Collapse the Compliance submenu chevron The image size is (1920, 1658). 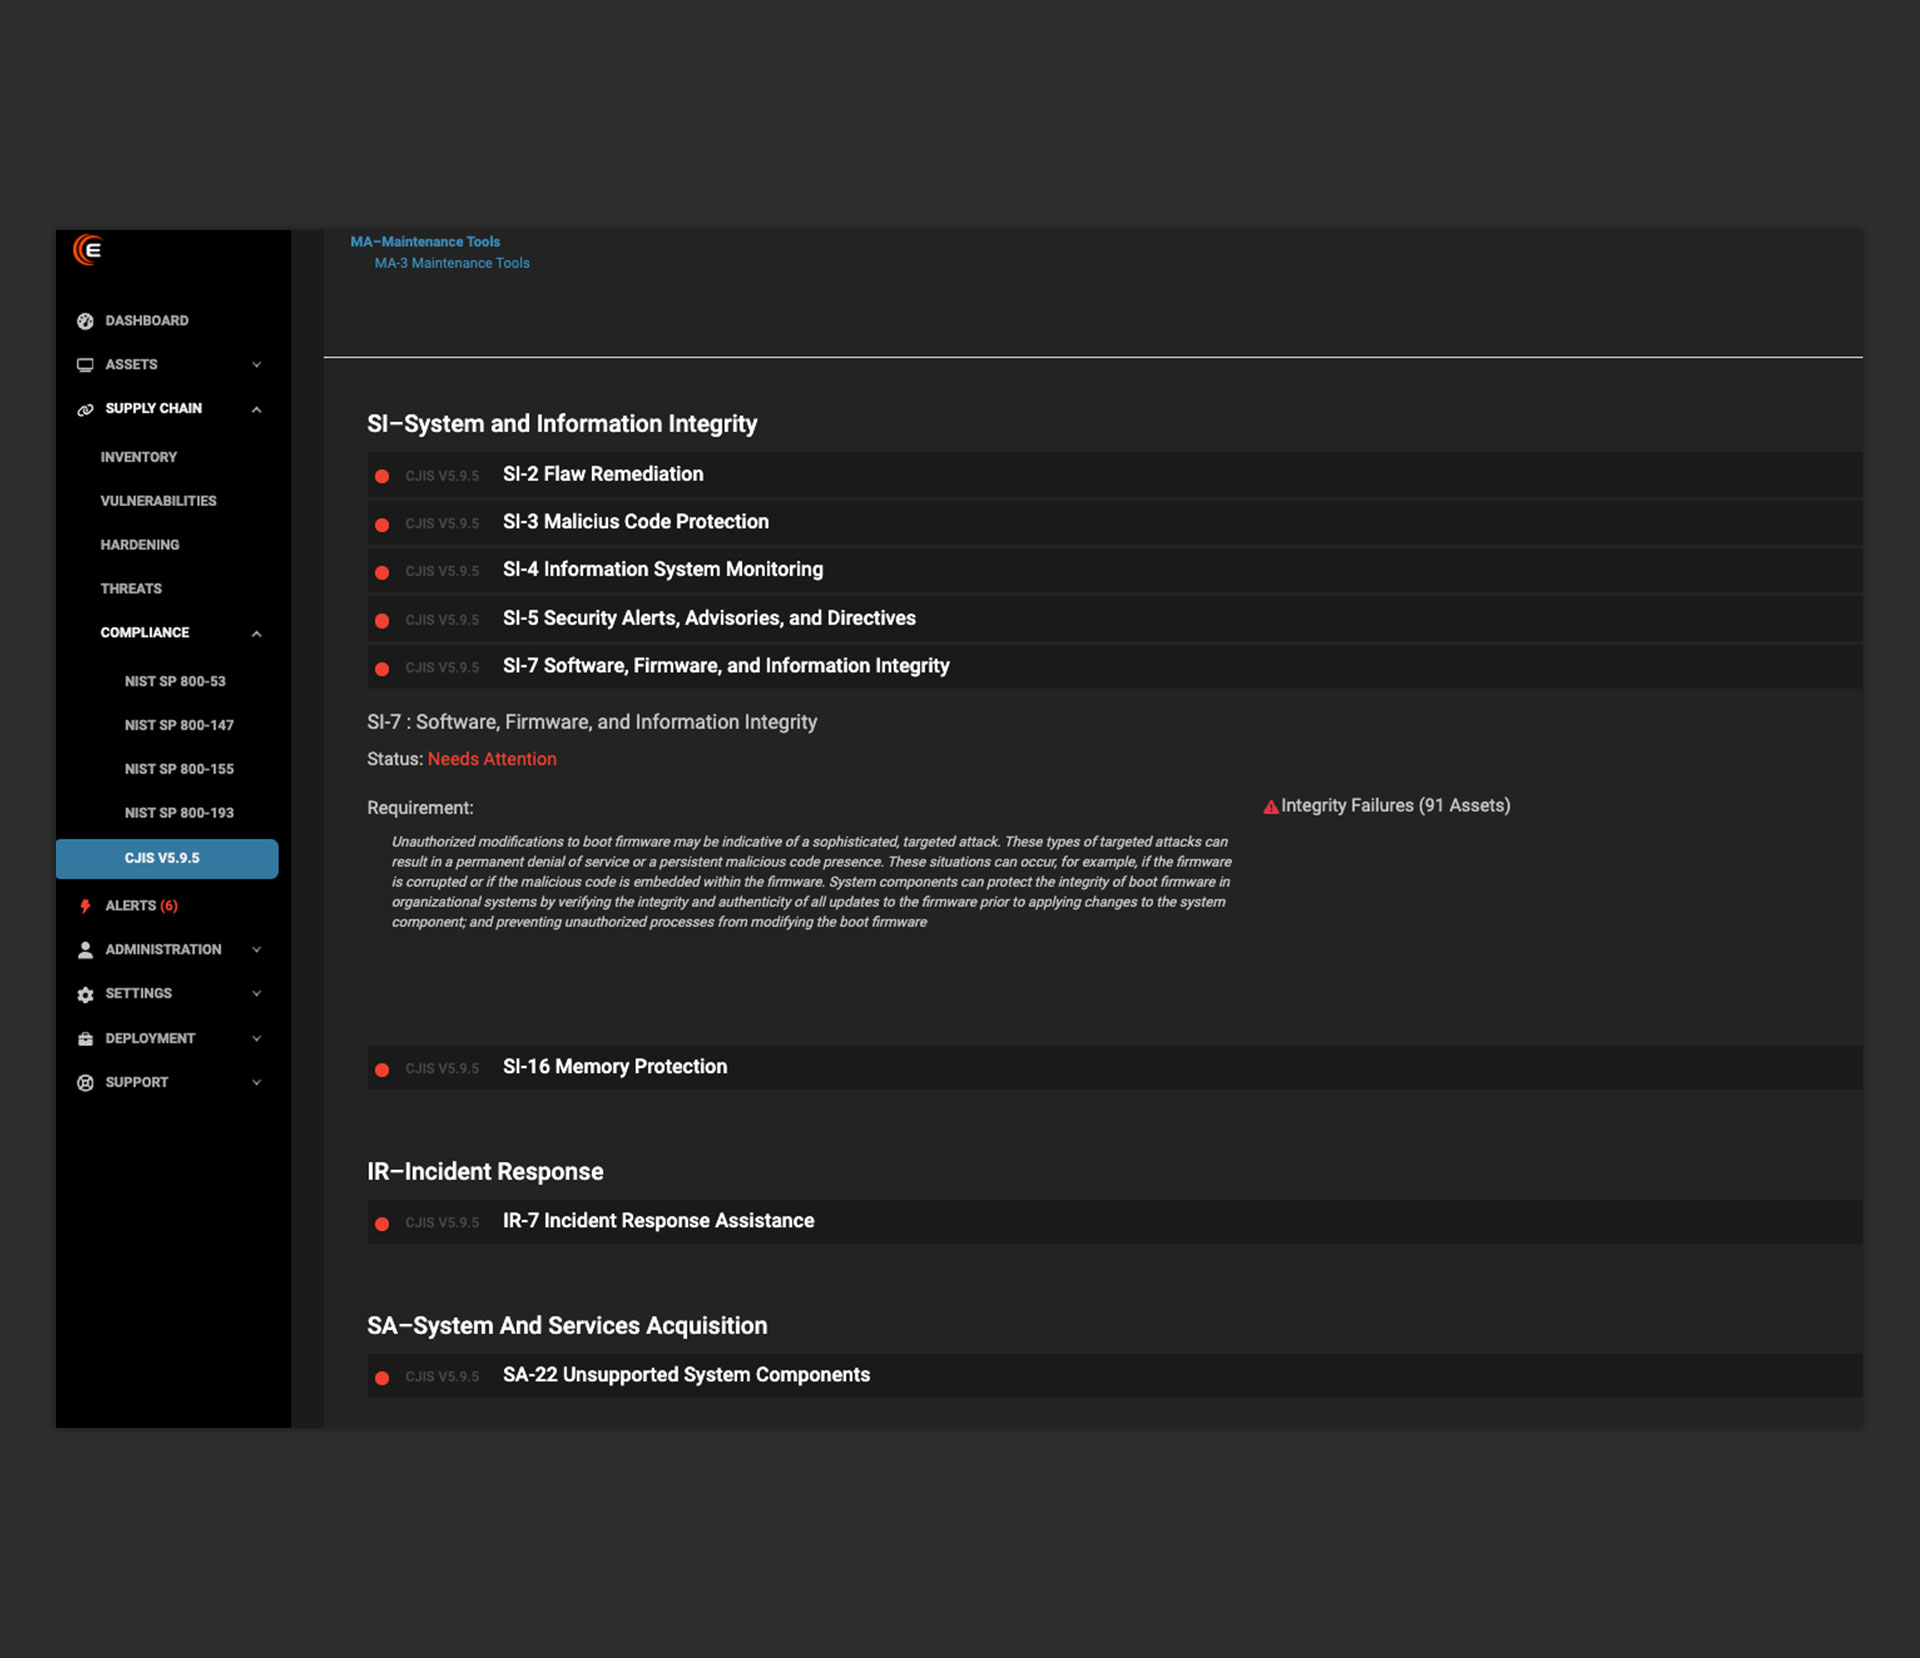[257, 634]
